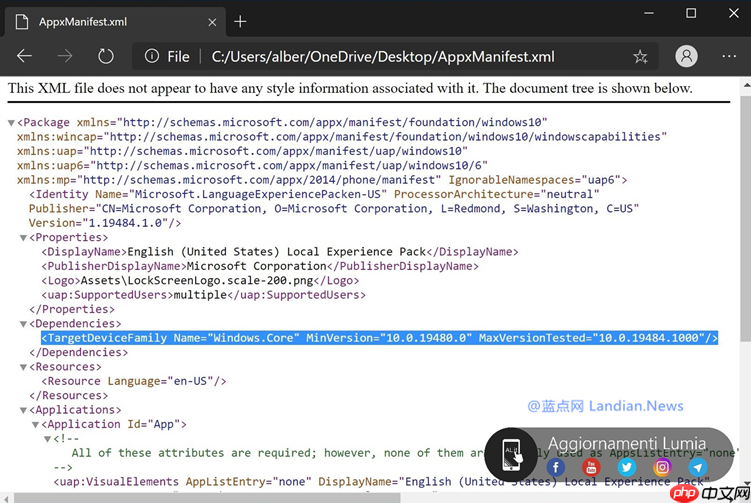Collapse the Properties node

point(23,238)
